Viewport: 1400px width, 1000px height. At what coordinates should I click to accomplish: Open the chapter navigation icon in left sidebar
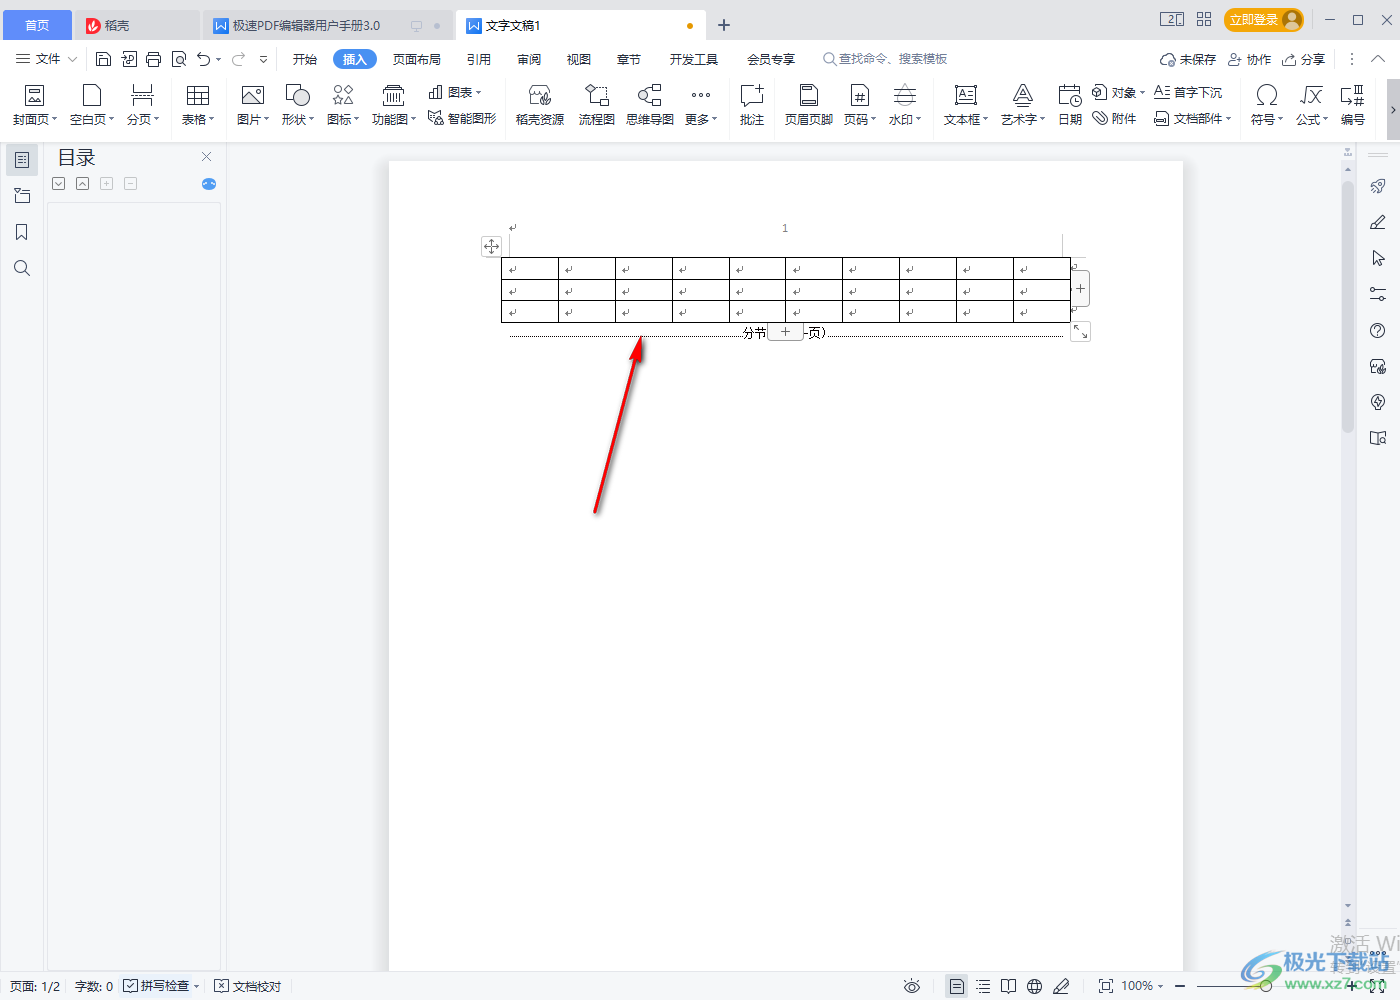coord(22,196)
